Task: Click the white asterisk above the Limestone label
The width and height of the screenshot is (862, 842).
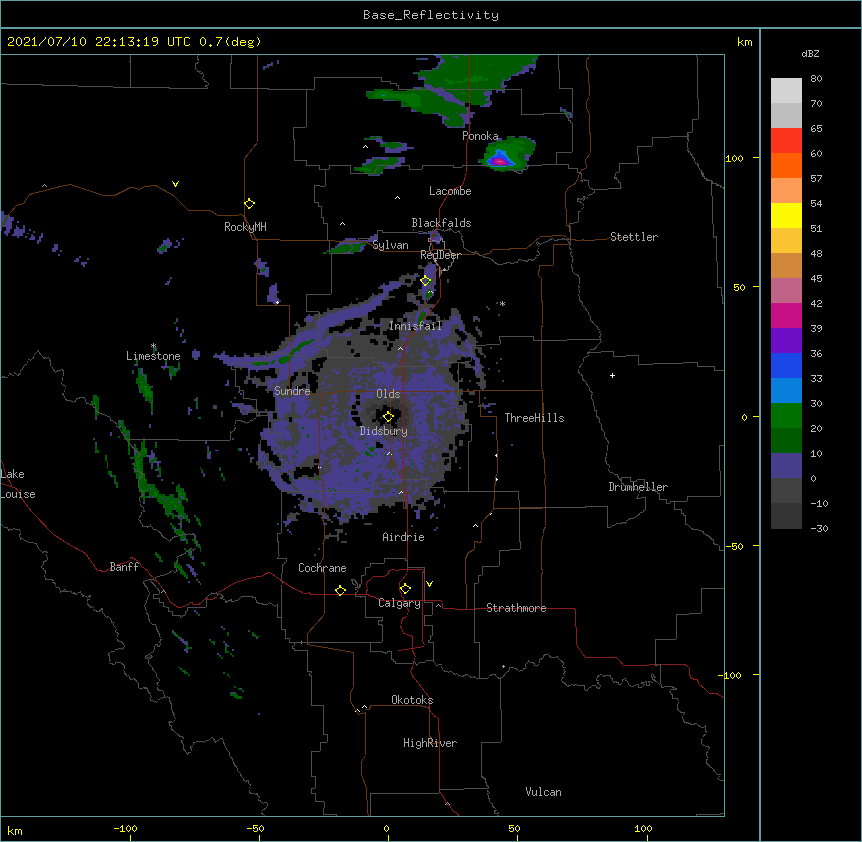Action: (153, 346)
